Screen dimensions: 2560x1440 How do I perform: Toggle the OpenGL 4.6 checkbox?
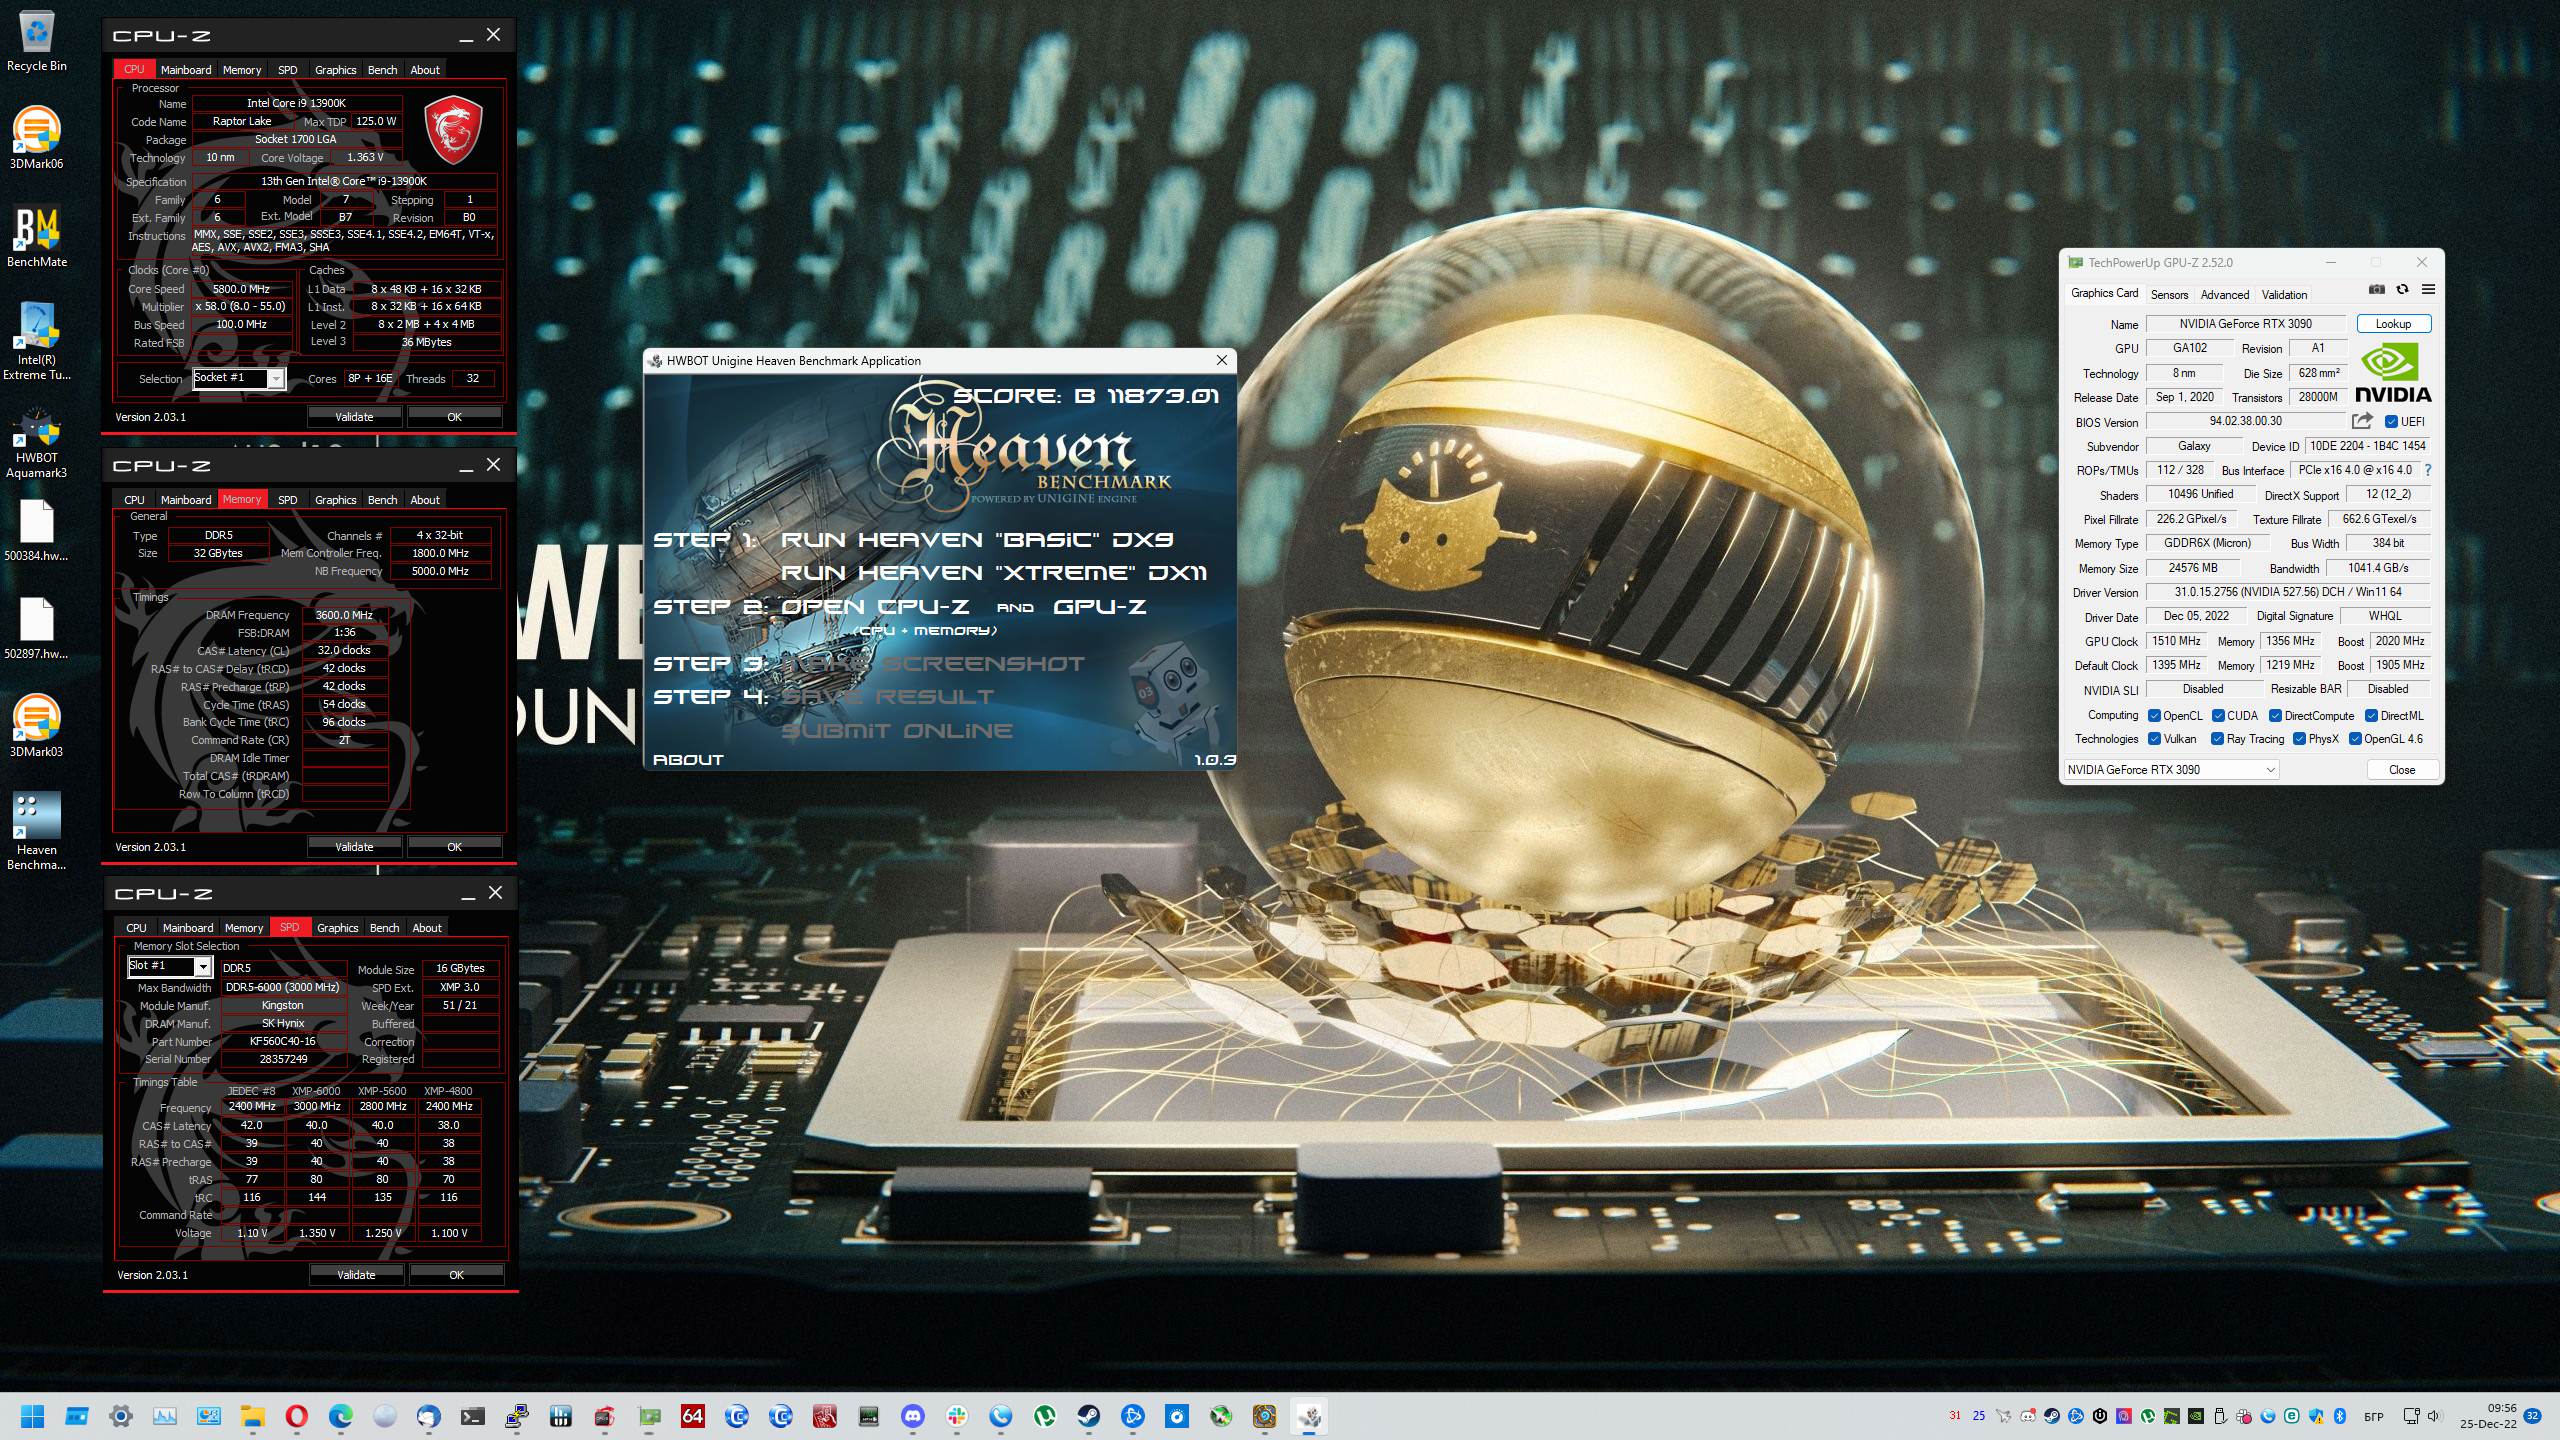pyautogui.click(x=2355, y=739)
